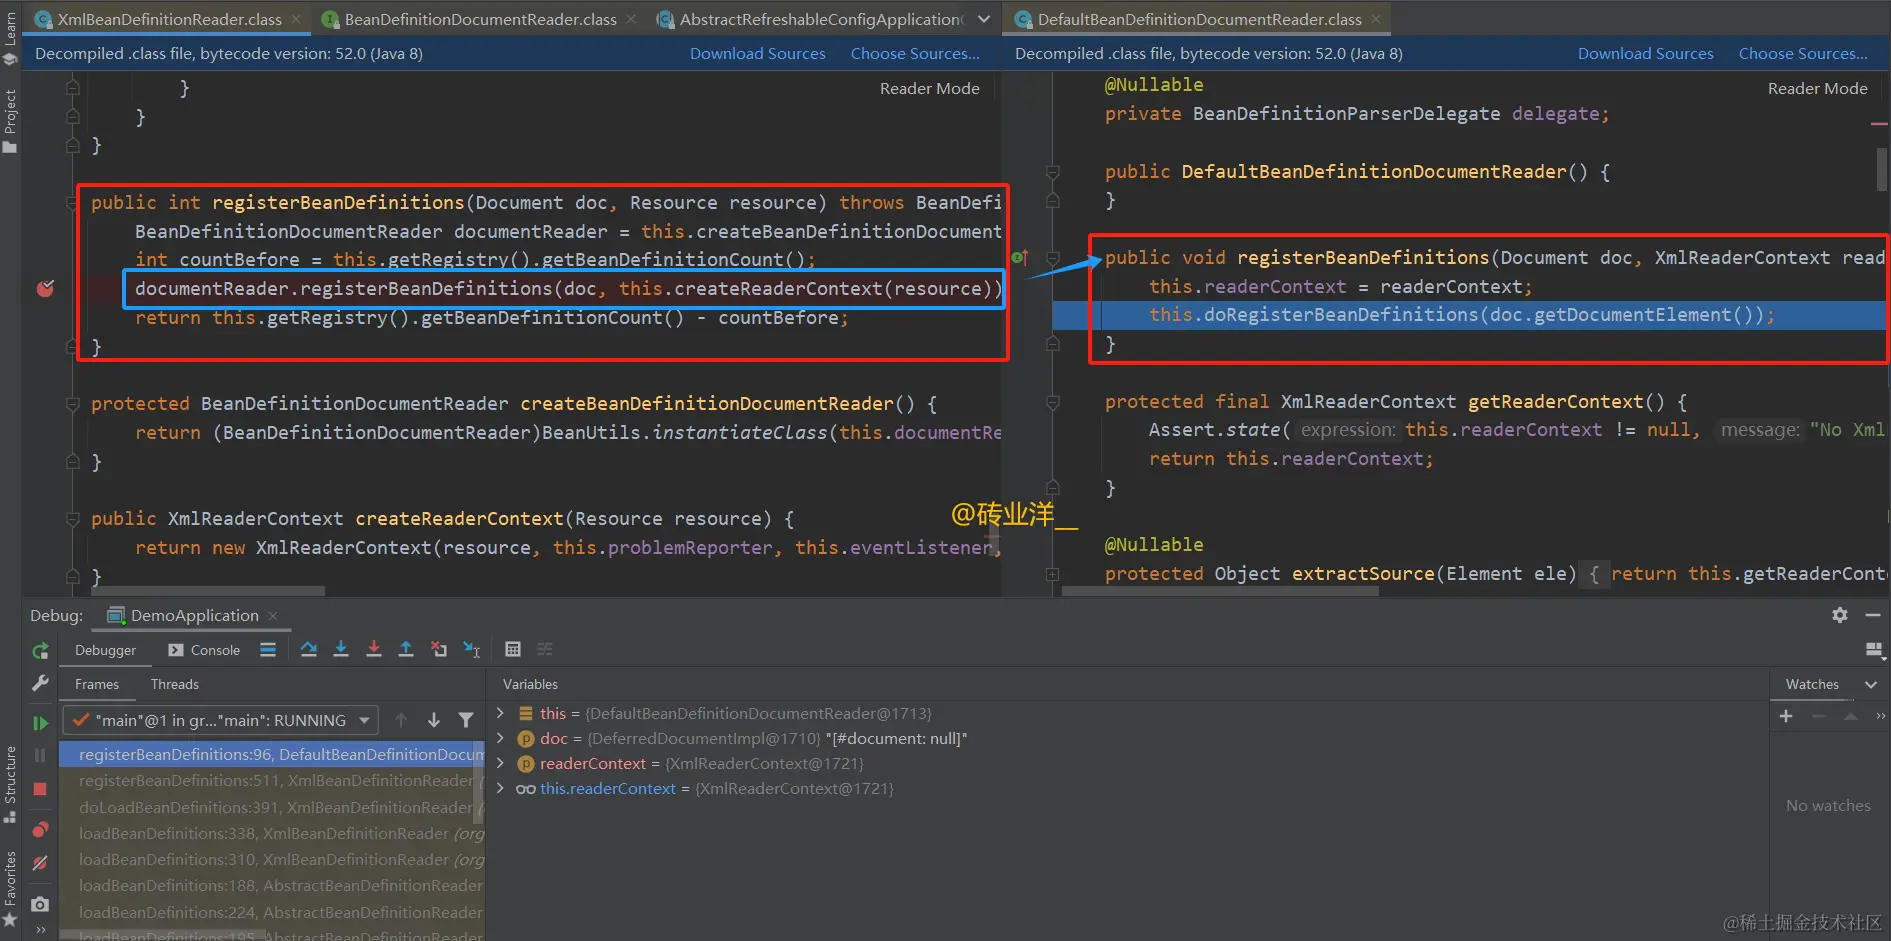Toggle fold of createBeanDefinitionDocumentReader method
Image resolution: width=1891 pixels, height=941 pixels.
[72, 404]
